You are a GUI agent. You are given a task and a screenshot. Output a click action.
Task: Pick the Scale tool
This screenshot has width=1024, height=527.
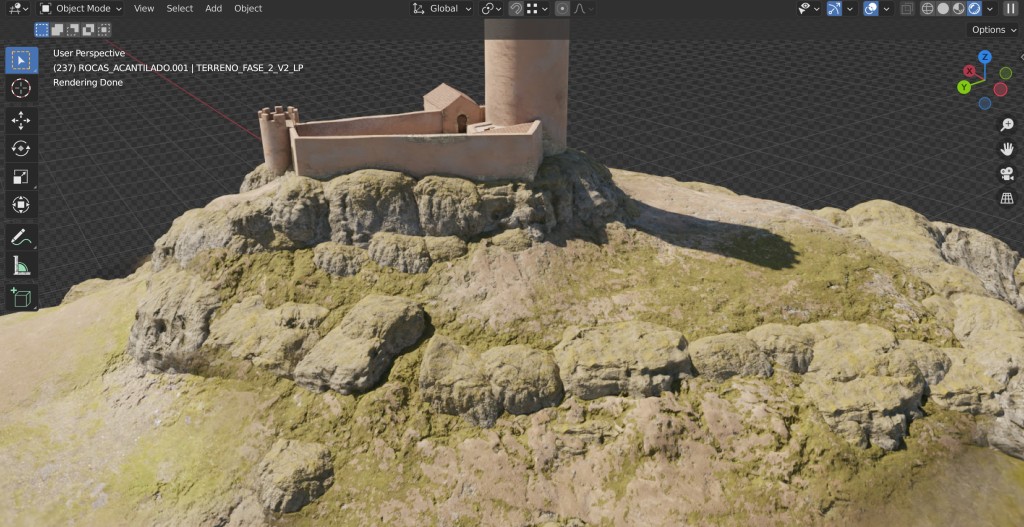[x=21, y=177]
